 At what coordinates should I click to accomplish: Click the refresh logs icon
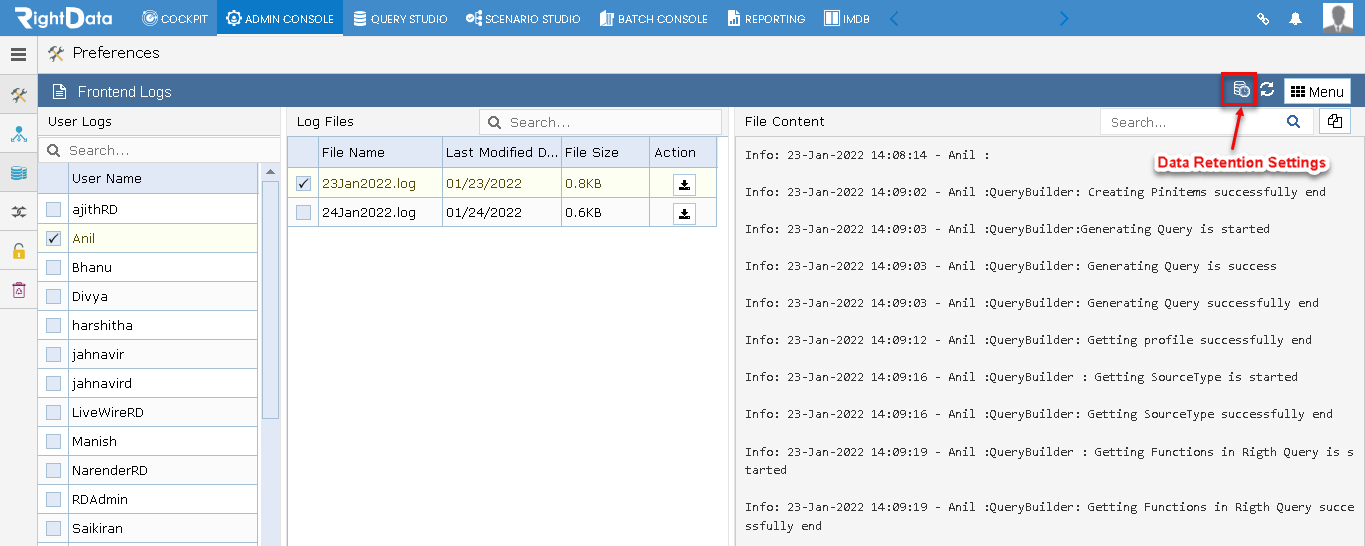[1267, 90]
